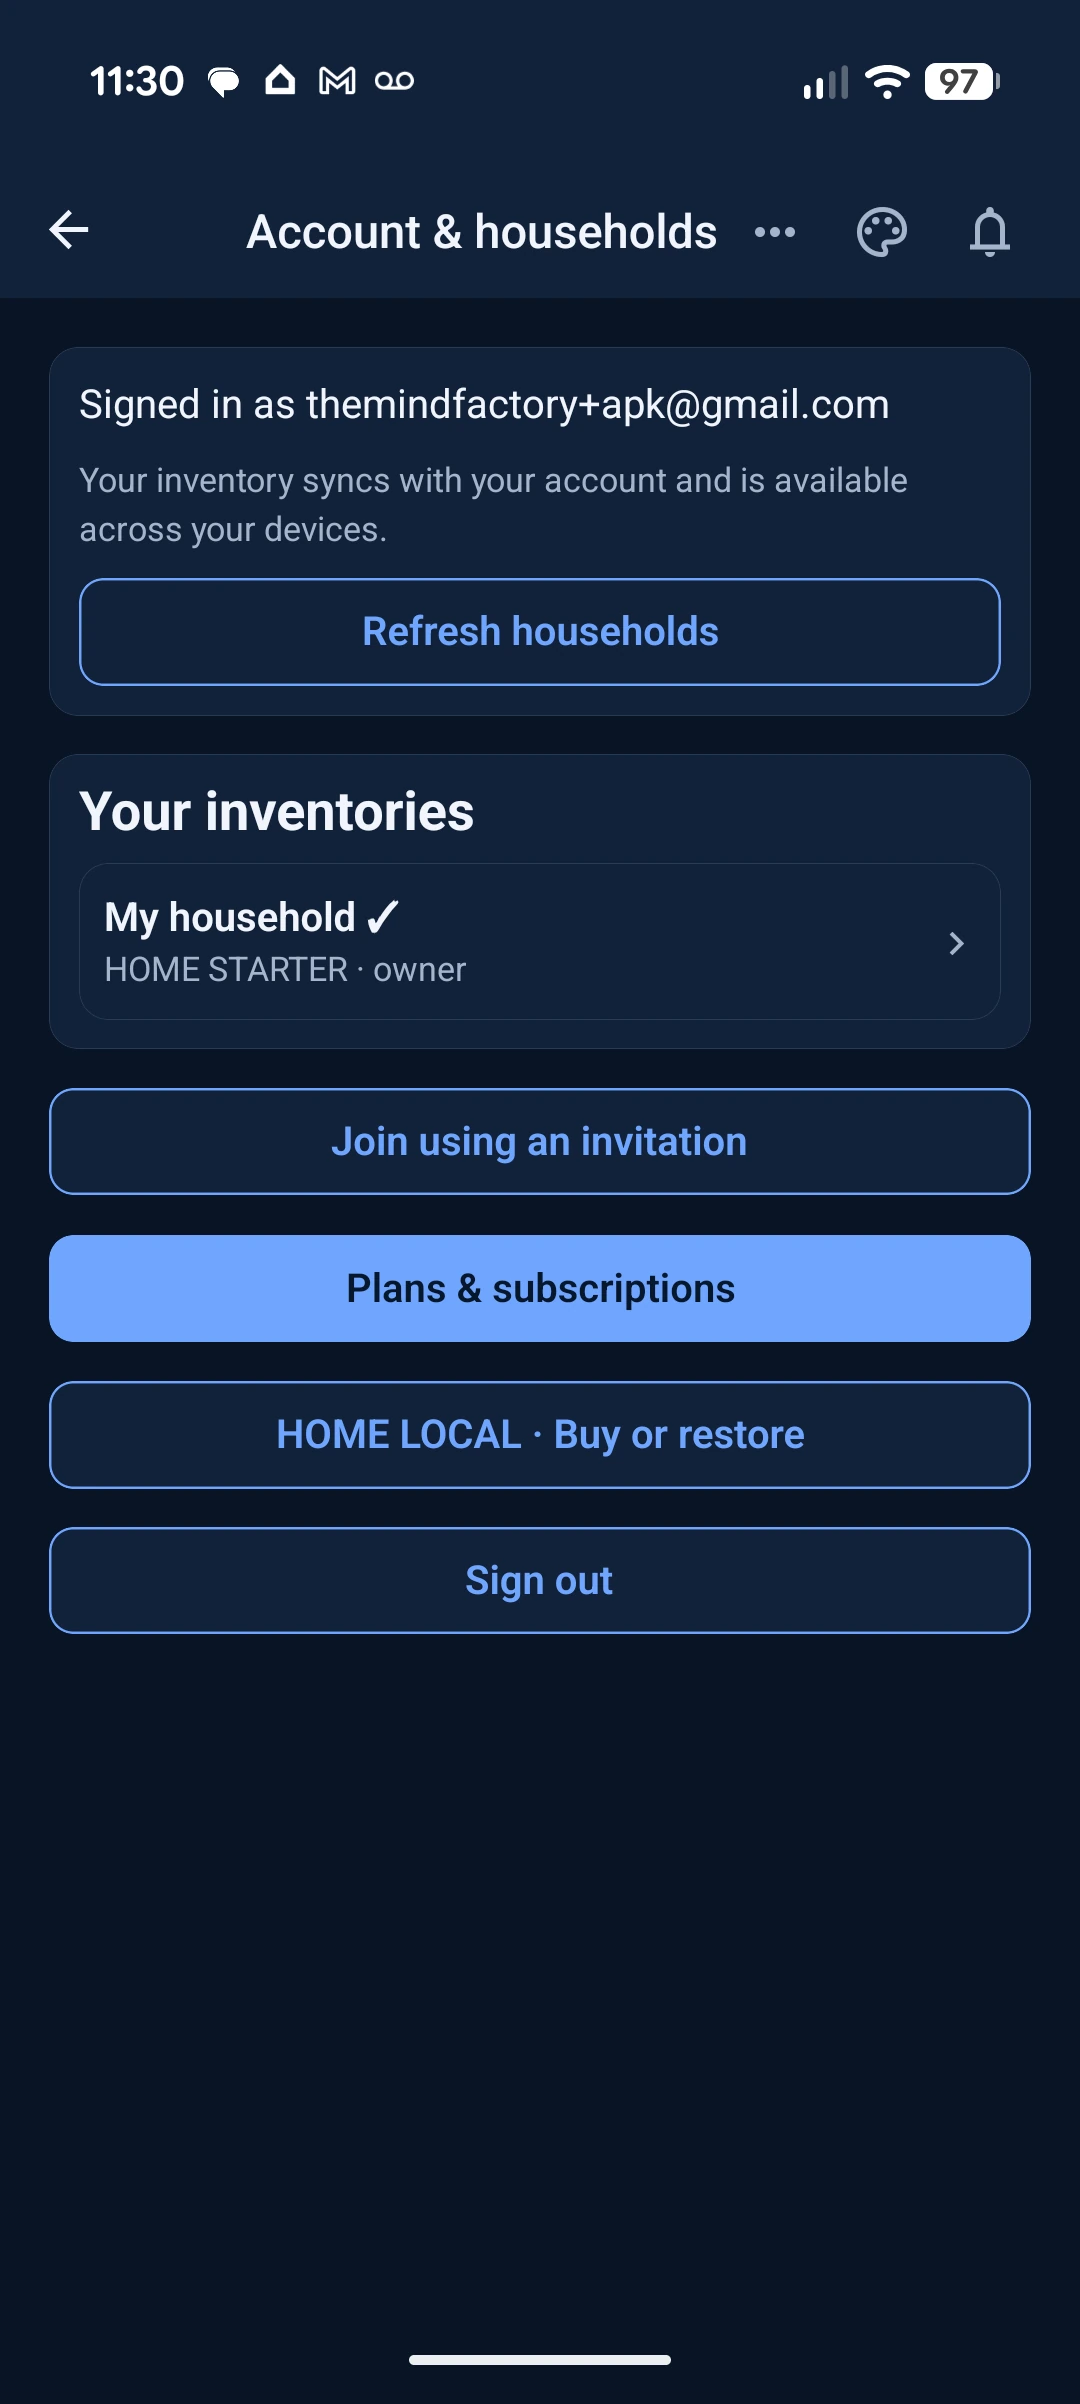Tap HOME LOCAL Buy or restore
This screenshot has width=1080, height=2404.
[540, 1435]
